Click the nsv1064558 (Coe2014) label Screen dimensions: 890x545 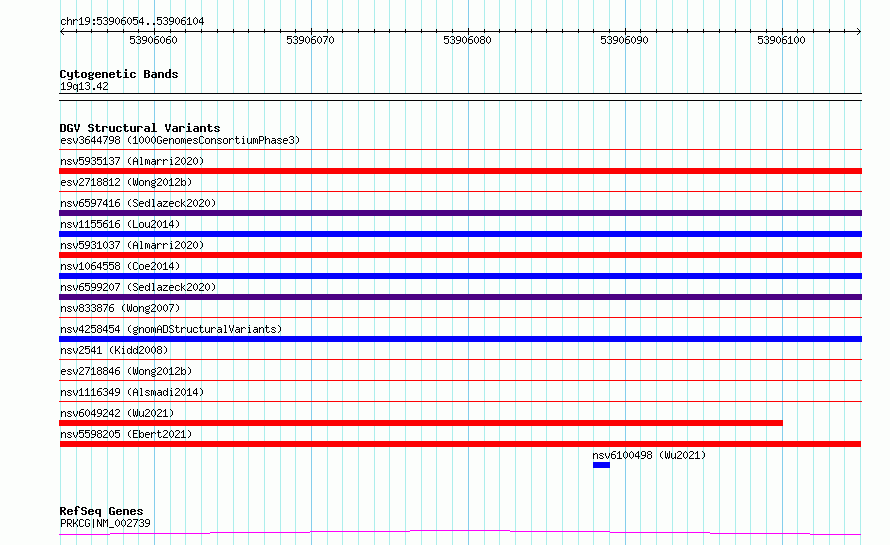(x=120, y=266)
